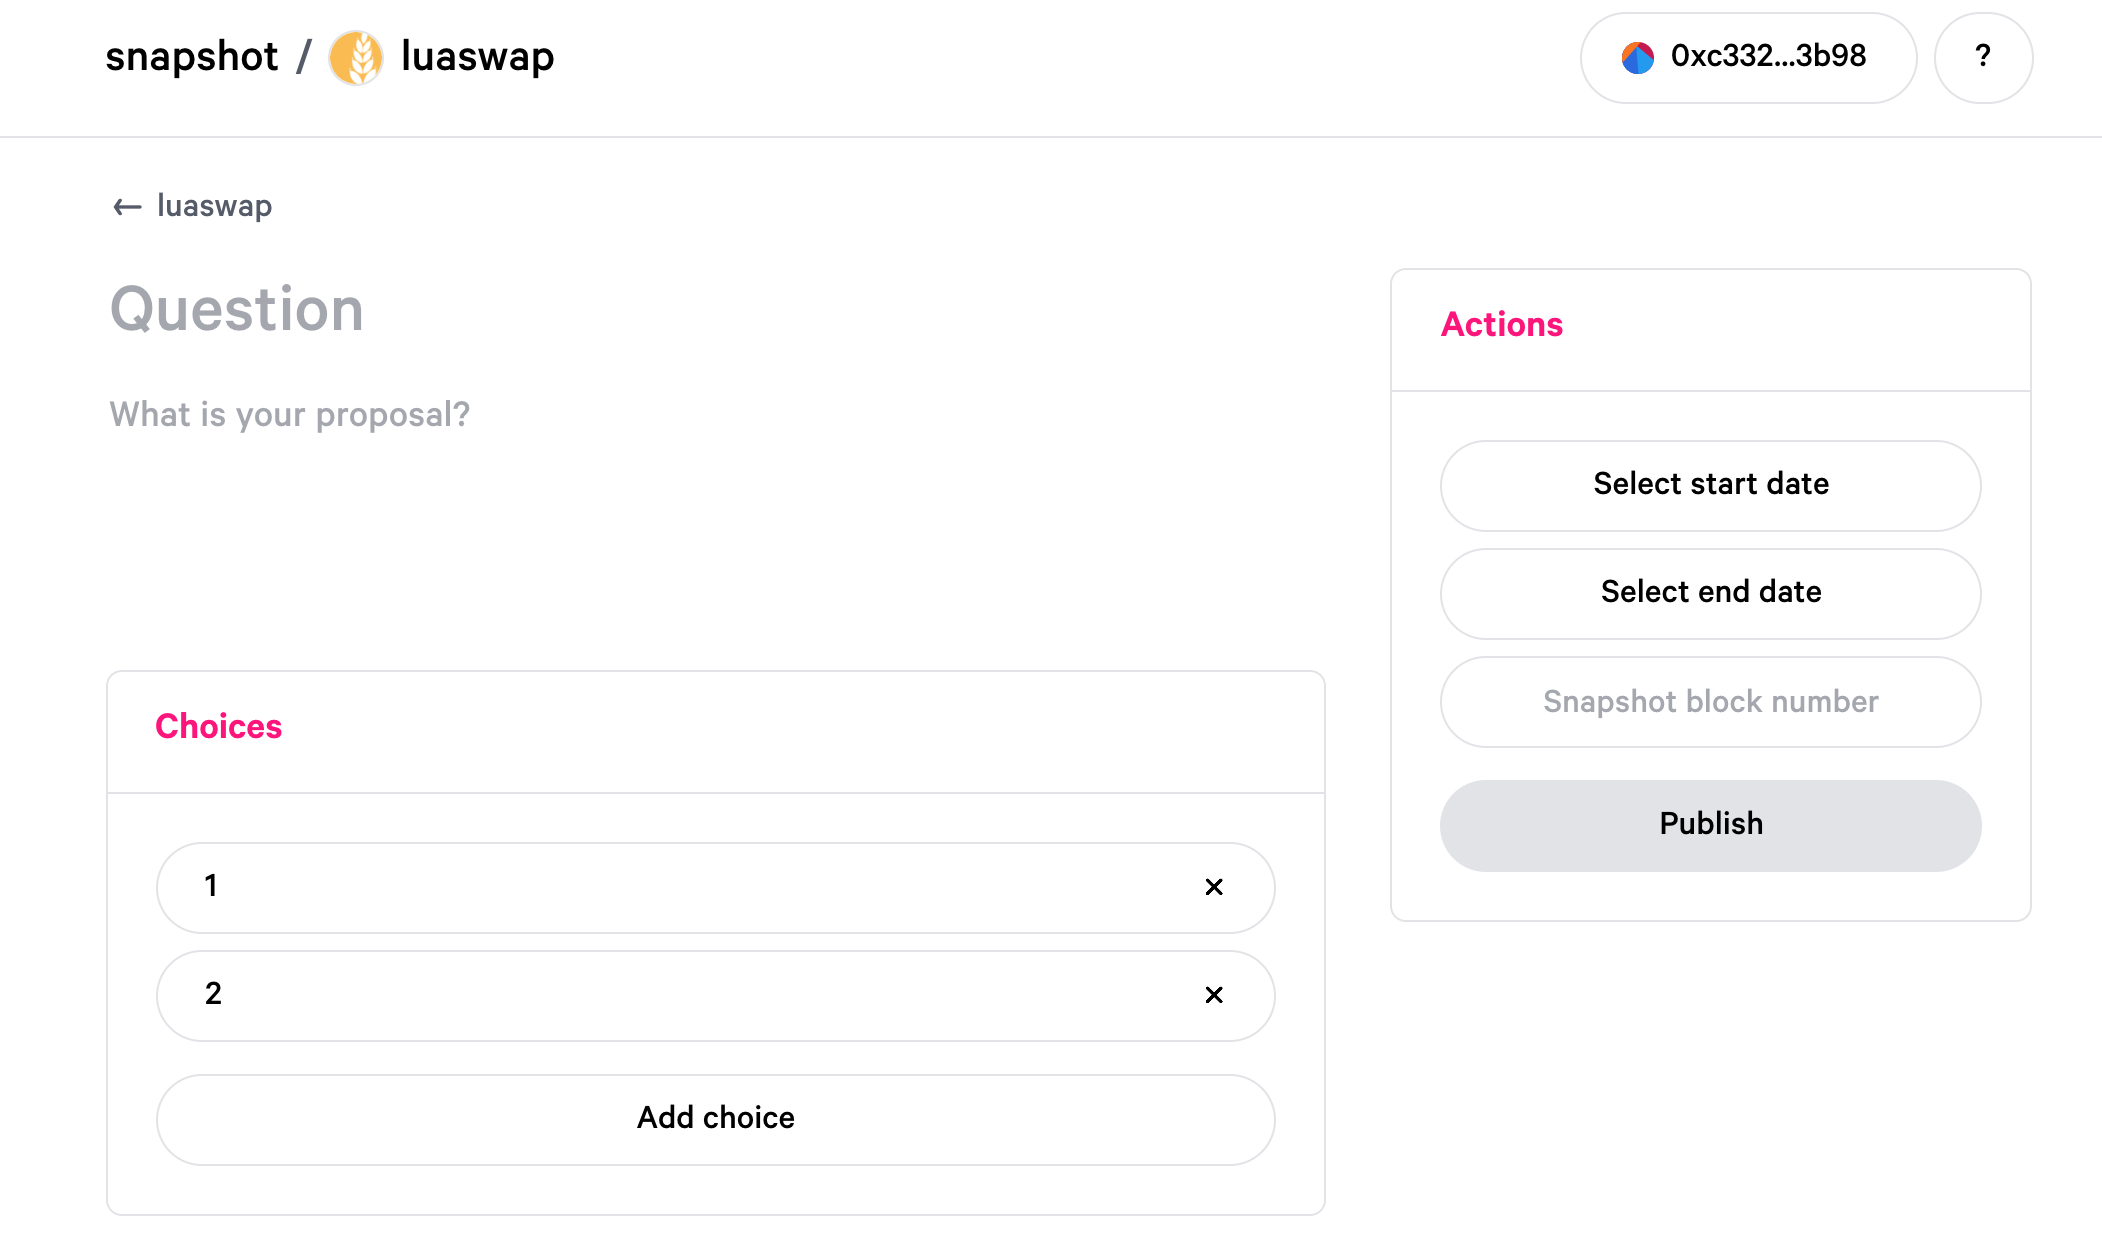Edit the first choice input field

pos(680,887)
